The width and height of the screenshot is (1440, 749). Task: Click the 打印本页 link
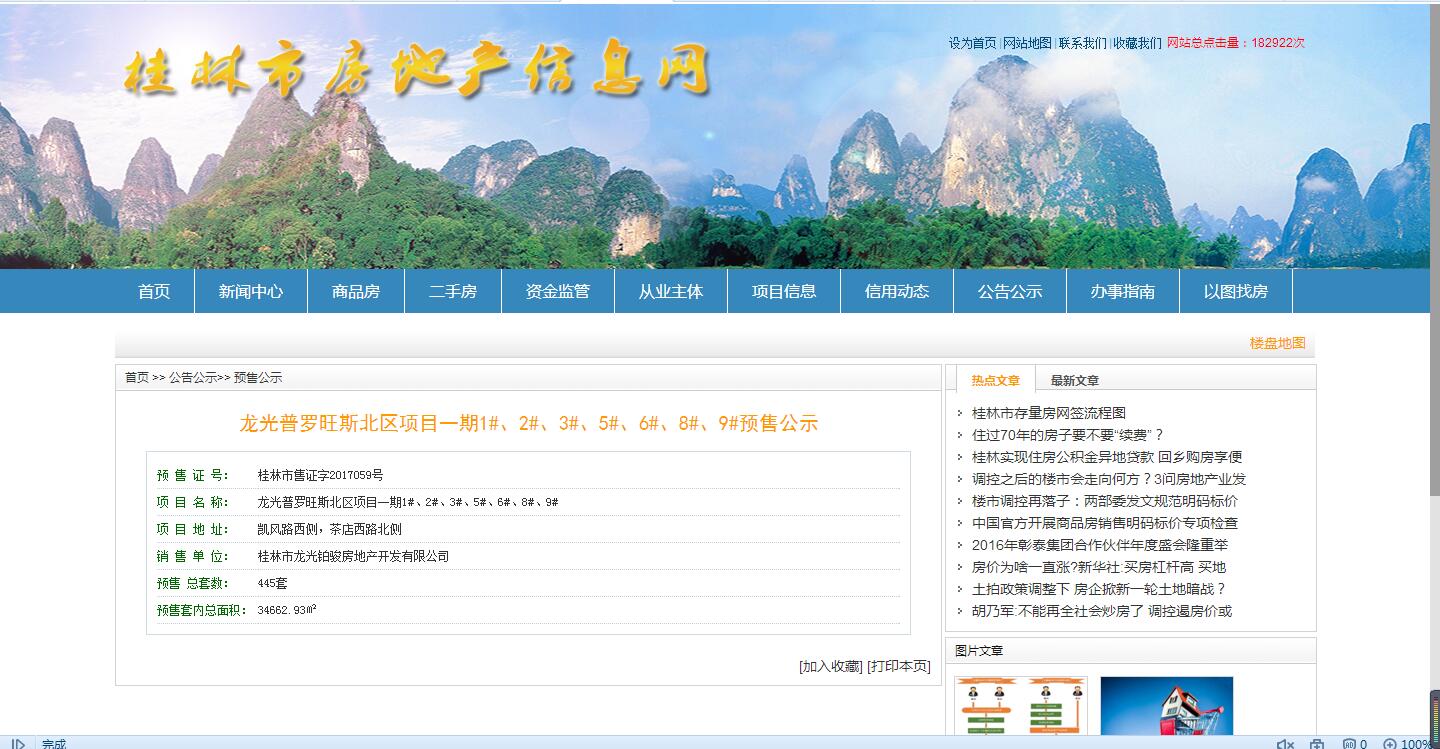tap(899, 666)
